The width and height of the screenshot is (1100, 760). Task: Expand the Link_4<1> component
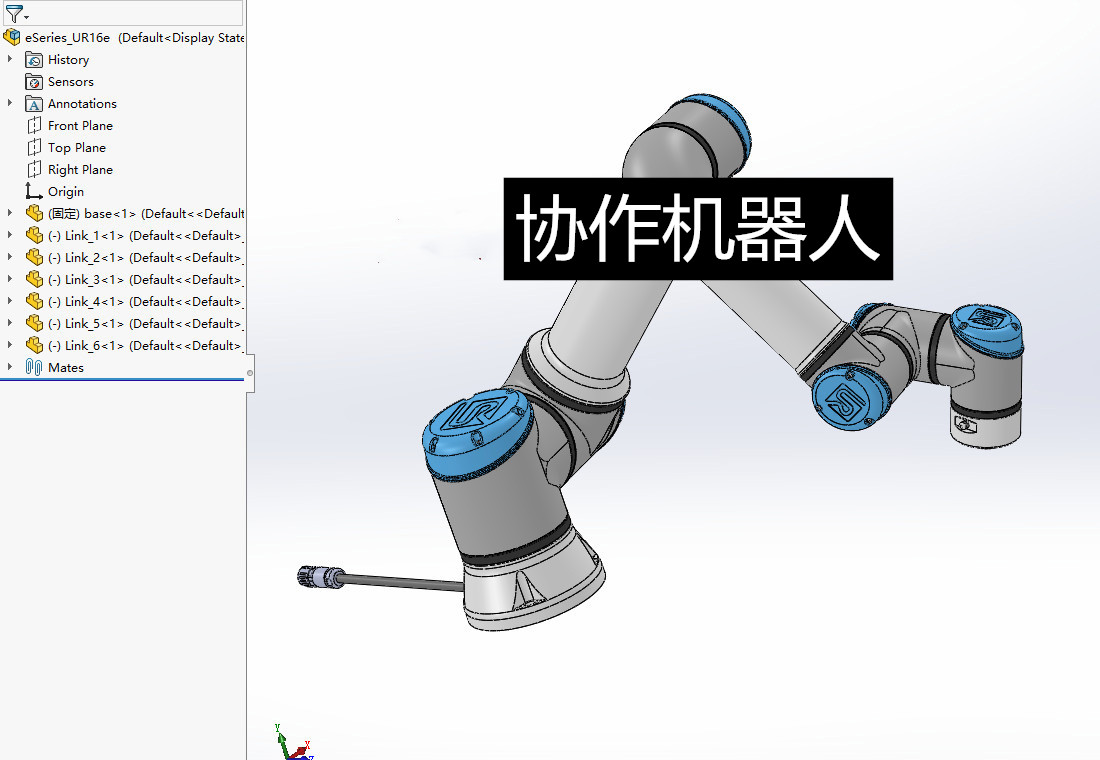coord(10,300)
